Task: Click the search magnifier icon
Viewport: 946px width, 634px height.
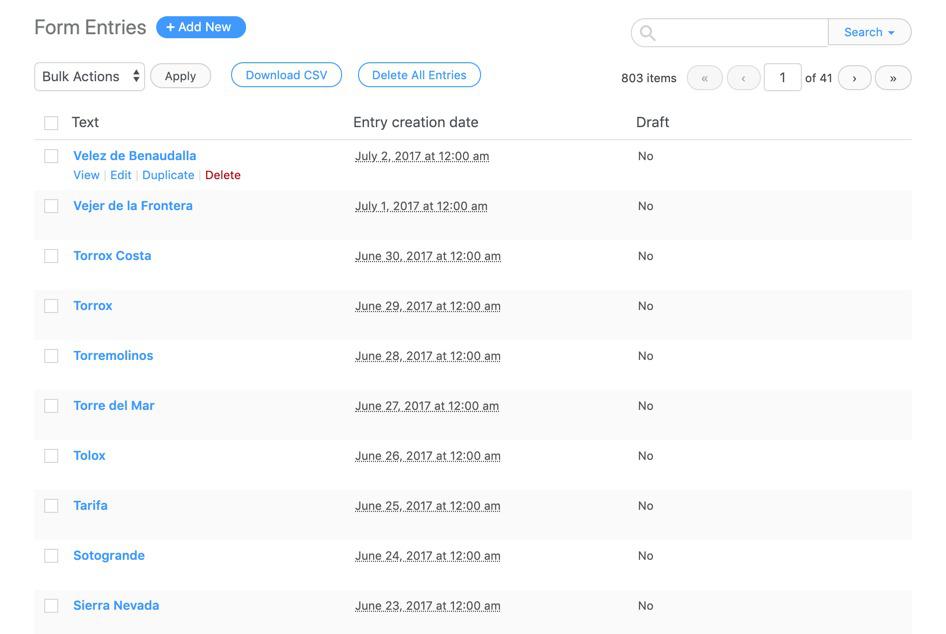Action: click(x=648, y=33)
